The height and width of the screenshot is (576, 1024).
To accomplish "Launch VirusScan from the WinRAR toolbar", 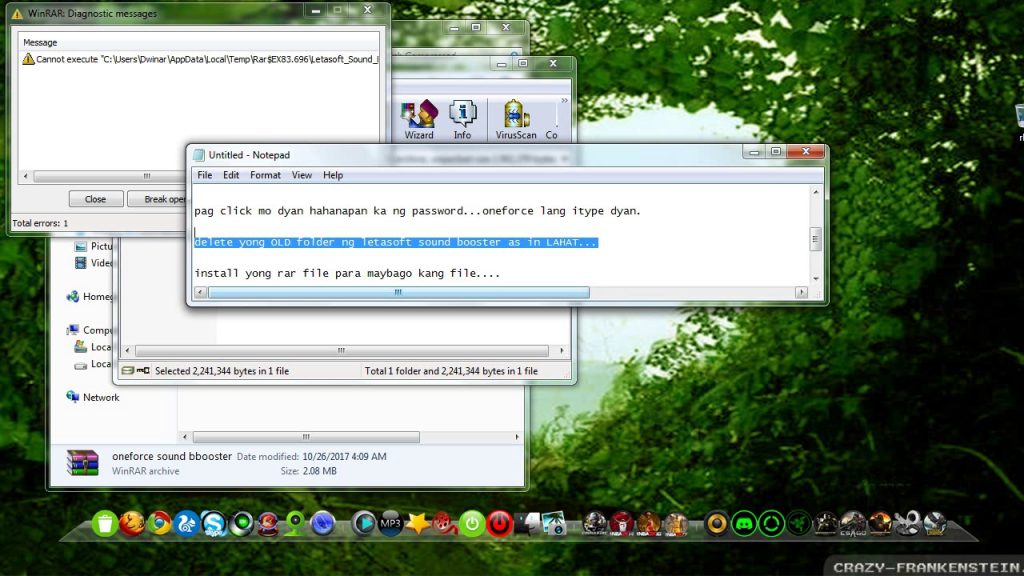I will point(515,120).
